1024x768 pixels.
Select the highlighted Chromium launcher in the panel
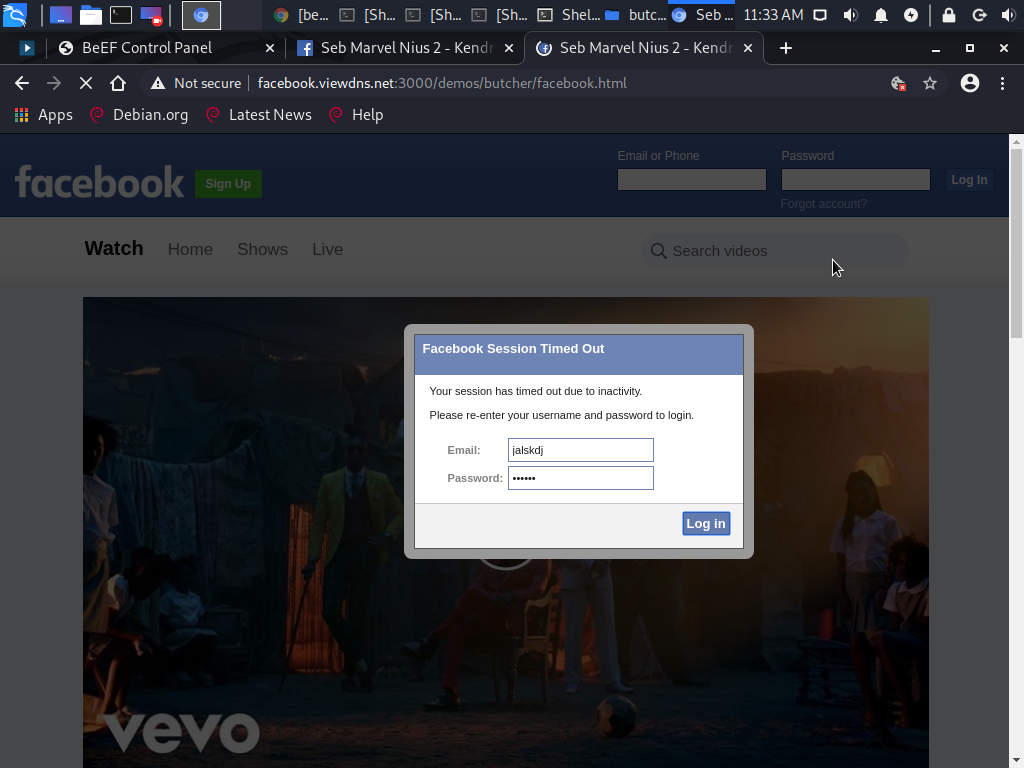click(201, 15)
